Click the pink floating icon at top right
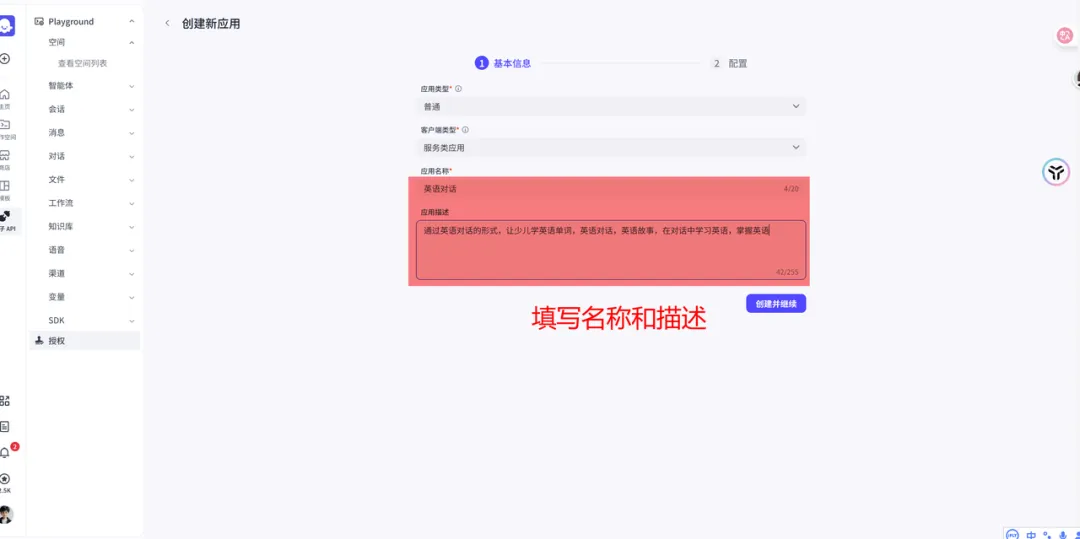The image size is (1080, 539). pyautogui.click(x=1066, y=35)
